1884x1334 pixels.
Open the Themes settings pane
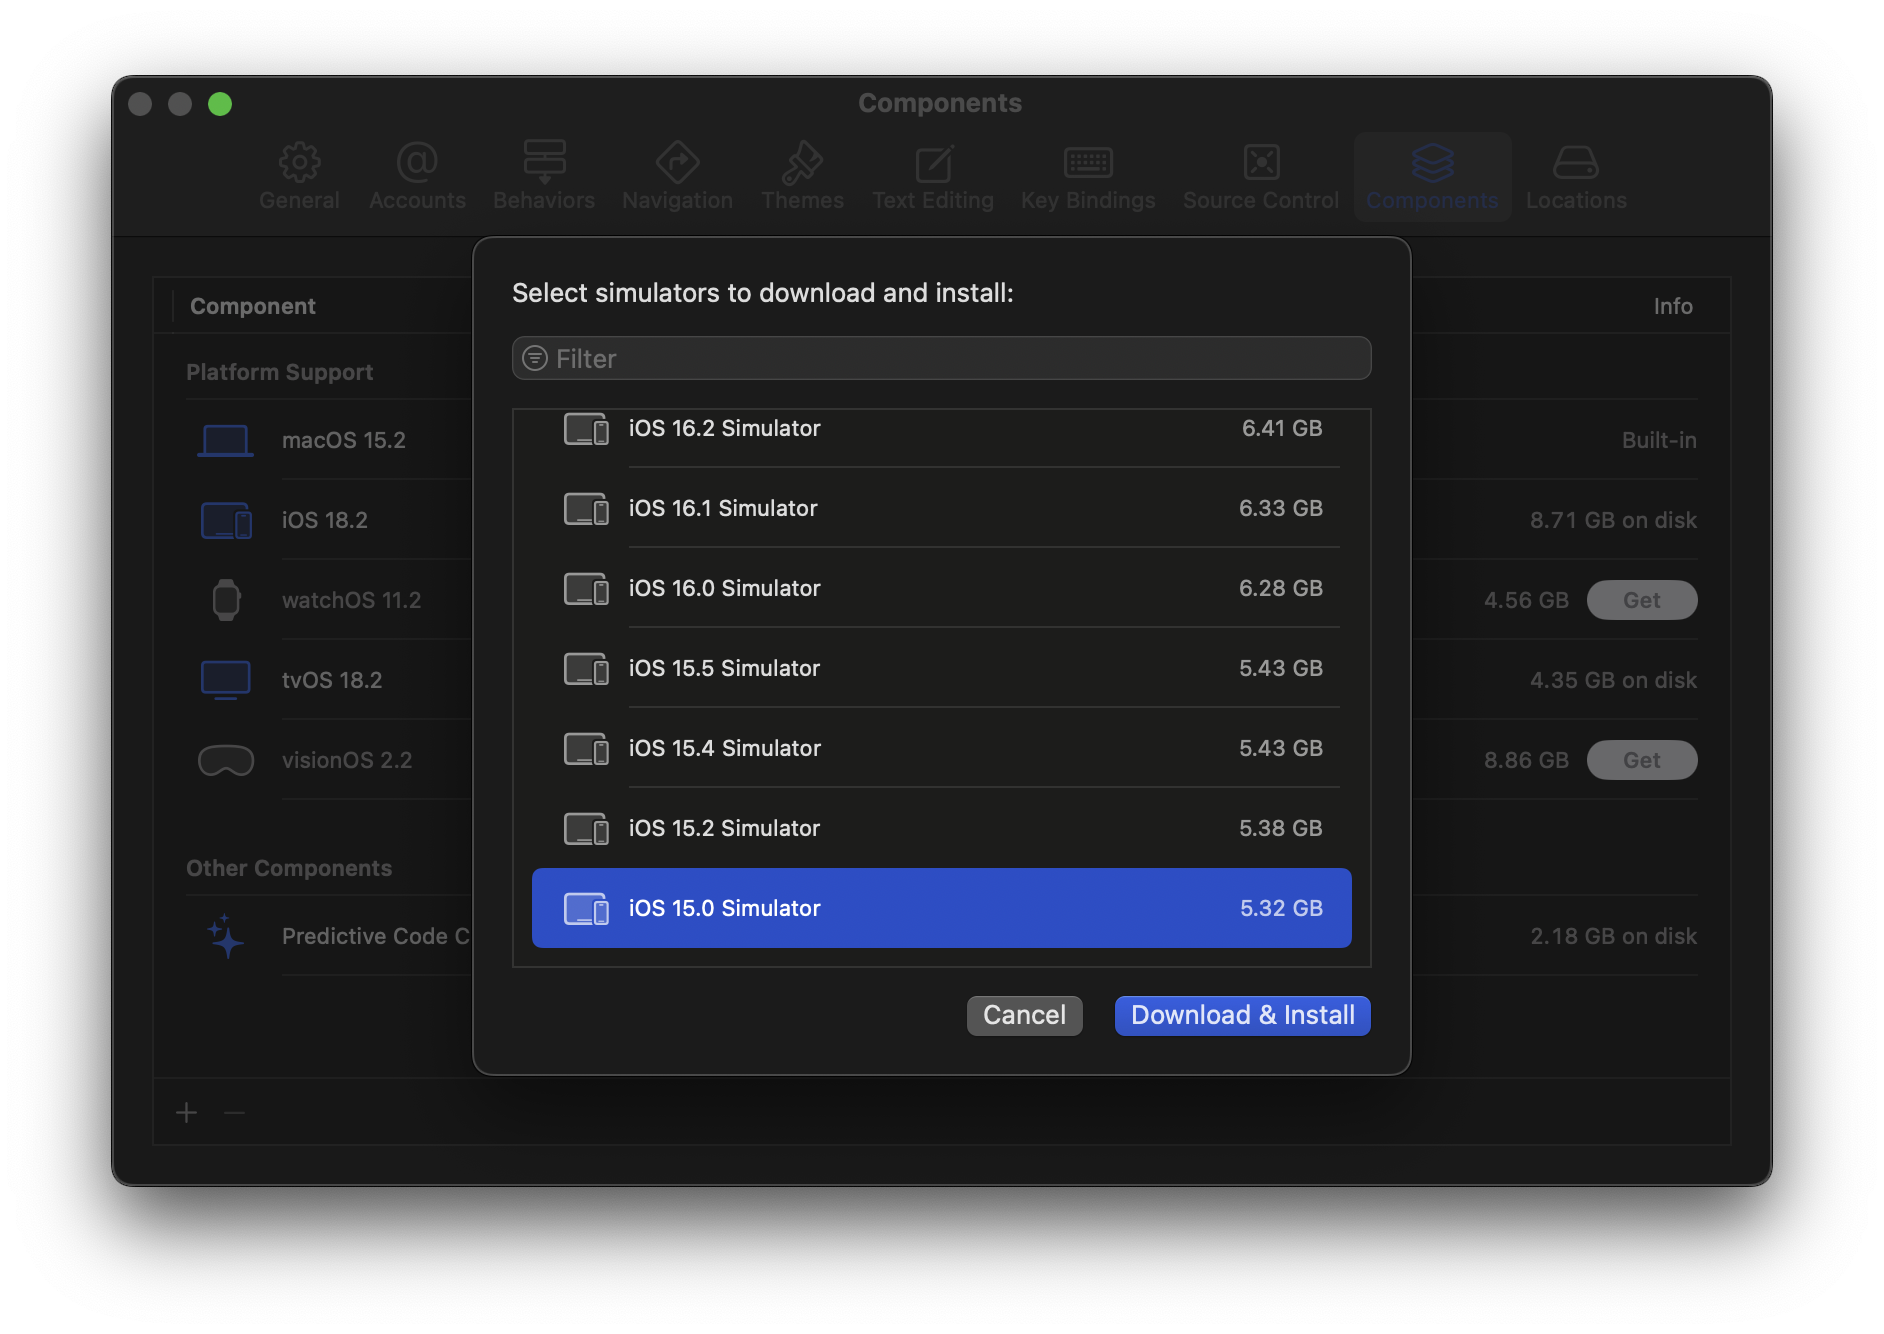(802, 176)
